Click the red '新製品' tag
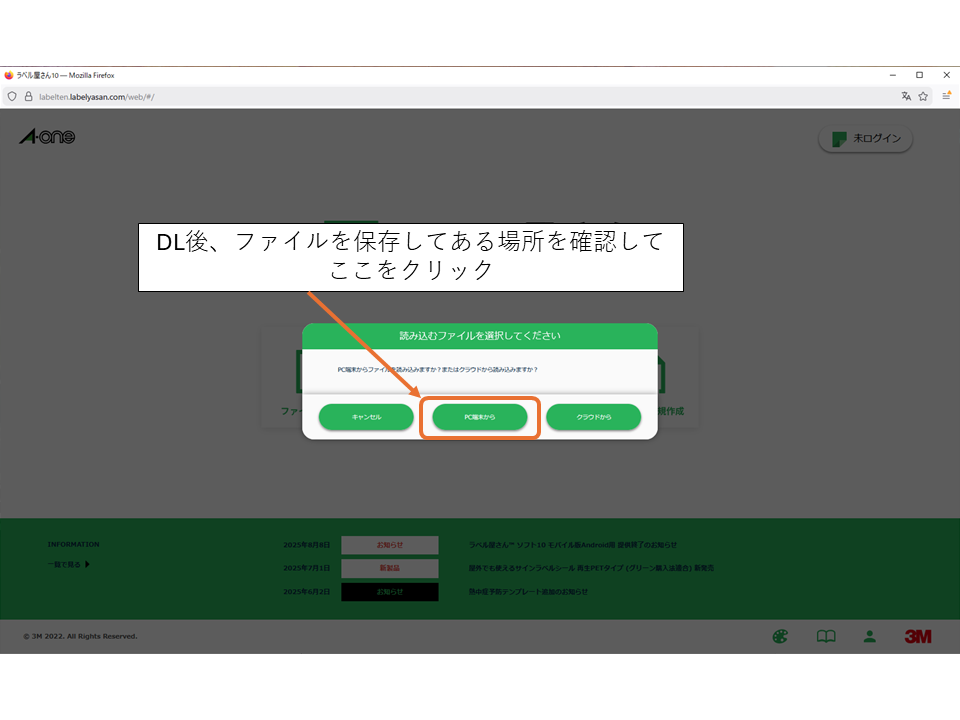Image resolution: width=960 pixels, height=720 pixels. (x=389, y=568)
